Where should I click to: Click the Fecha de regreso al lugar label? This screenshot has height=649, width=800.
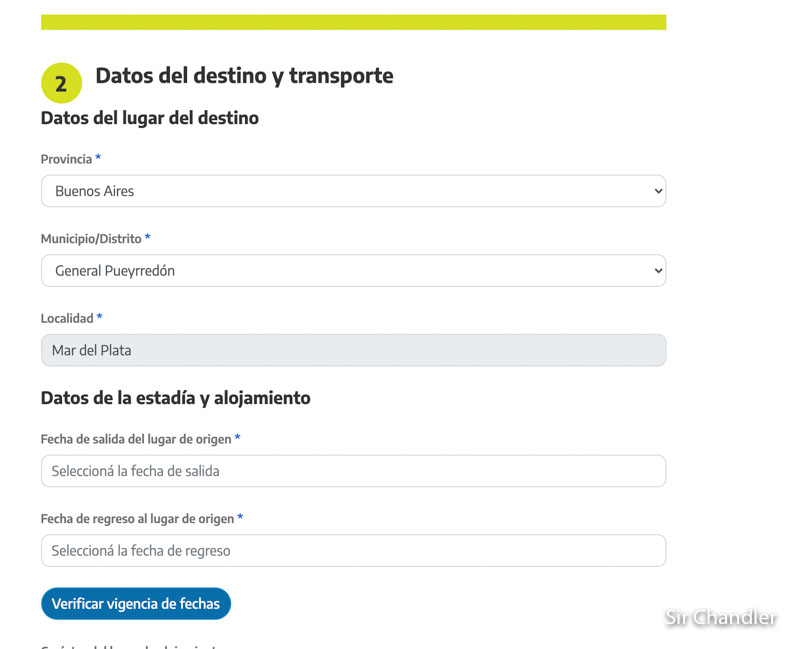coord(137,519)
